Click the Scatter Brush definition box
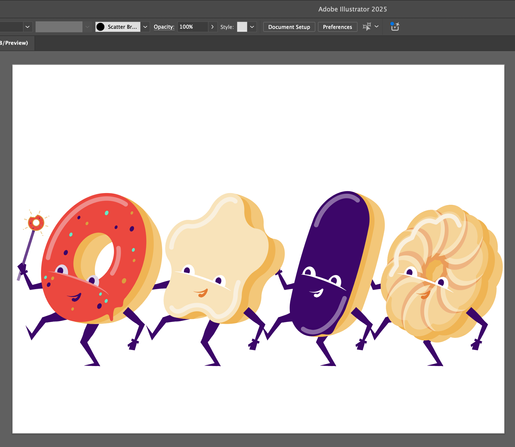Image resolution: width=515 pixels, height=447 pixels. coord(118,27)
